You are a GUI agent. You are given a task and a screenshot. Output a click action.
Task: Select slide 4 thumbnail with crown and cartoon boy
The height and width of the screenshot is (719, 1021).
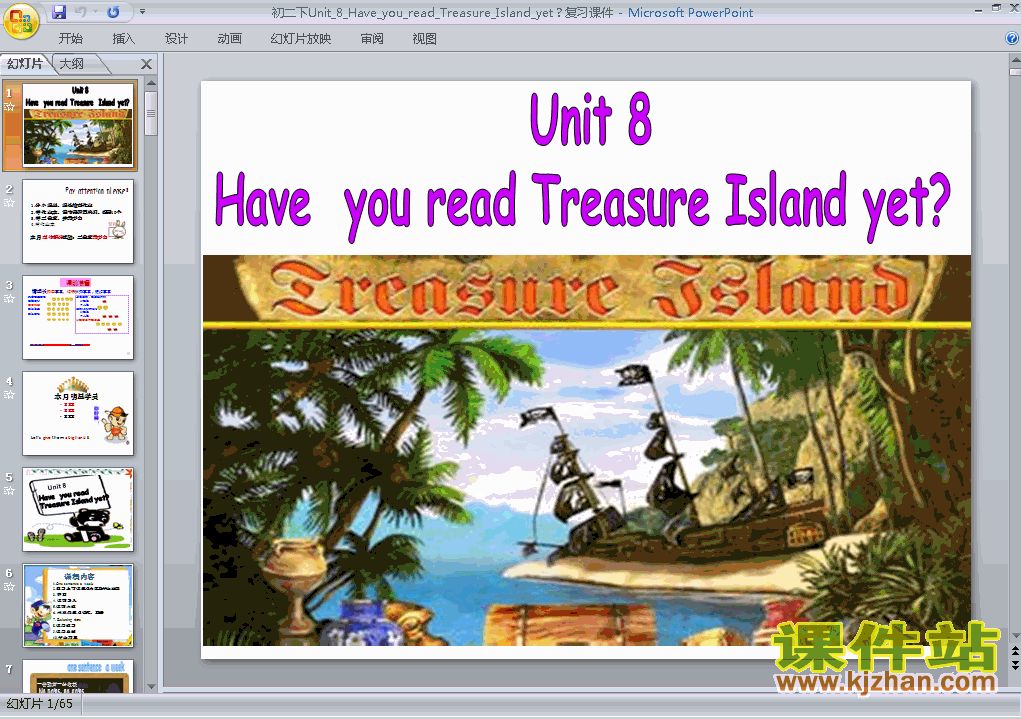pyautogui.click(x=78, y=414)
